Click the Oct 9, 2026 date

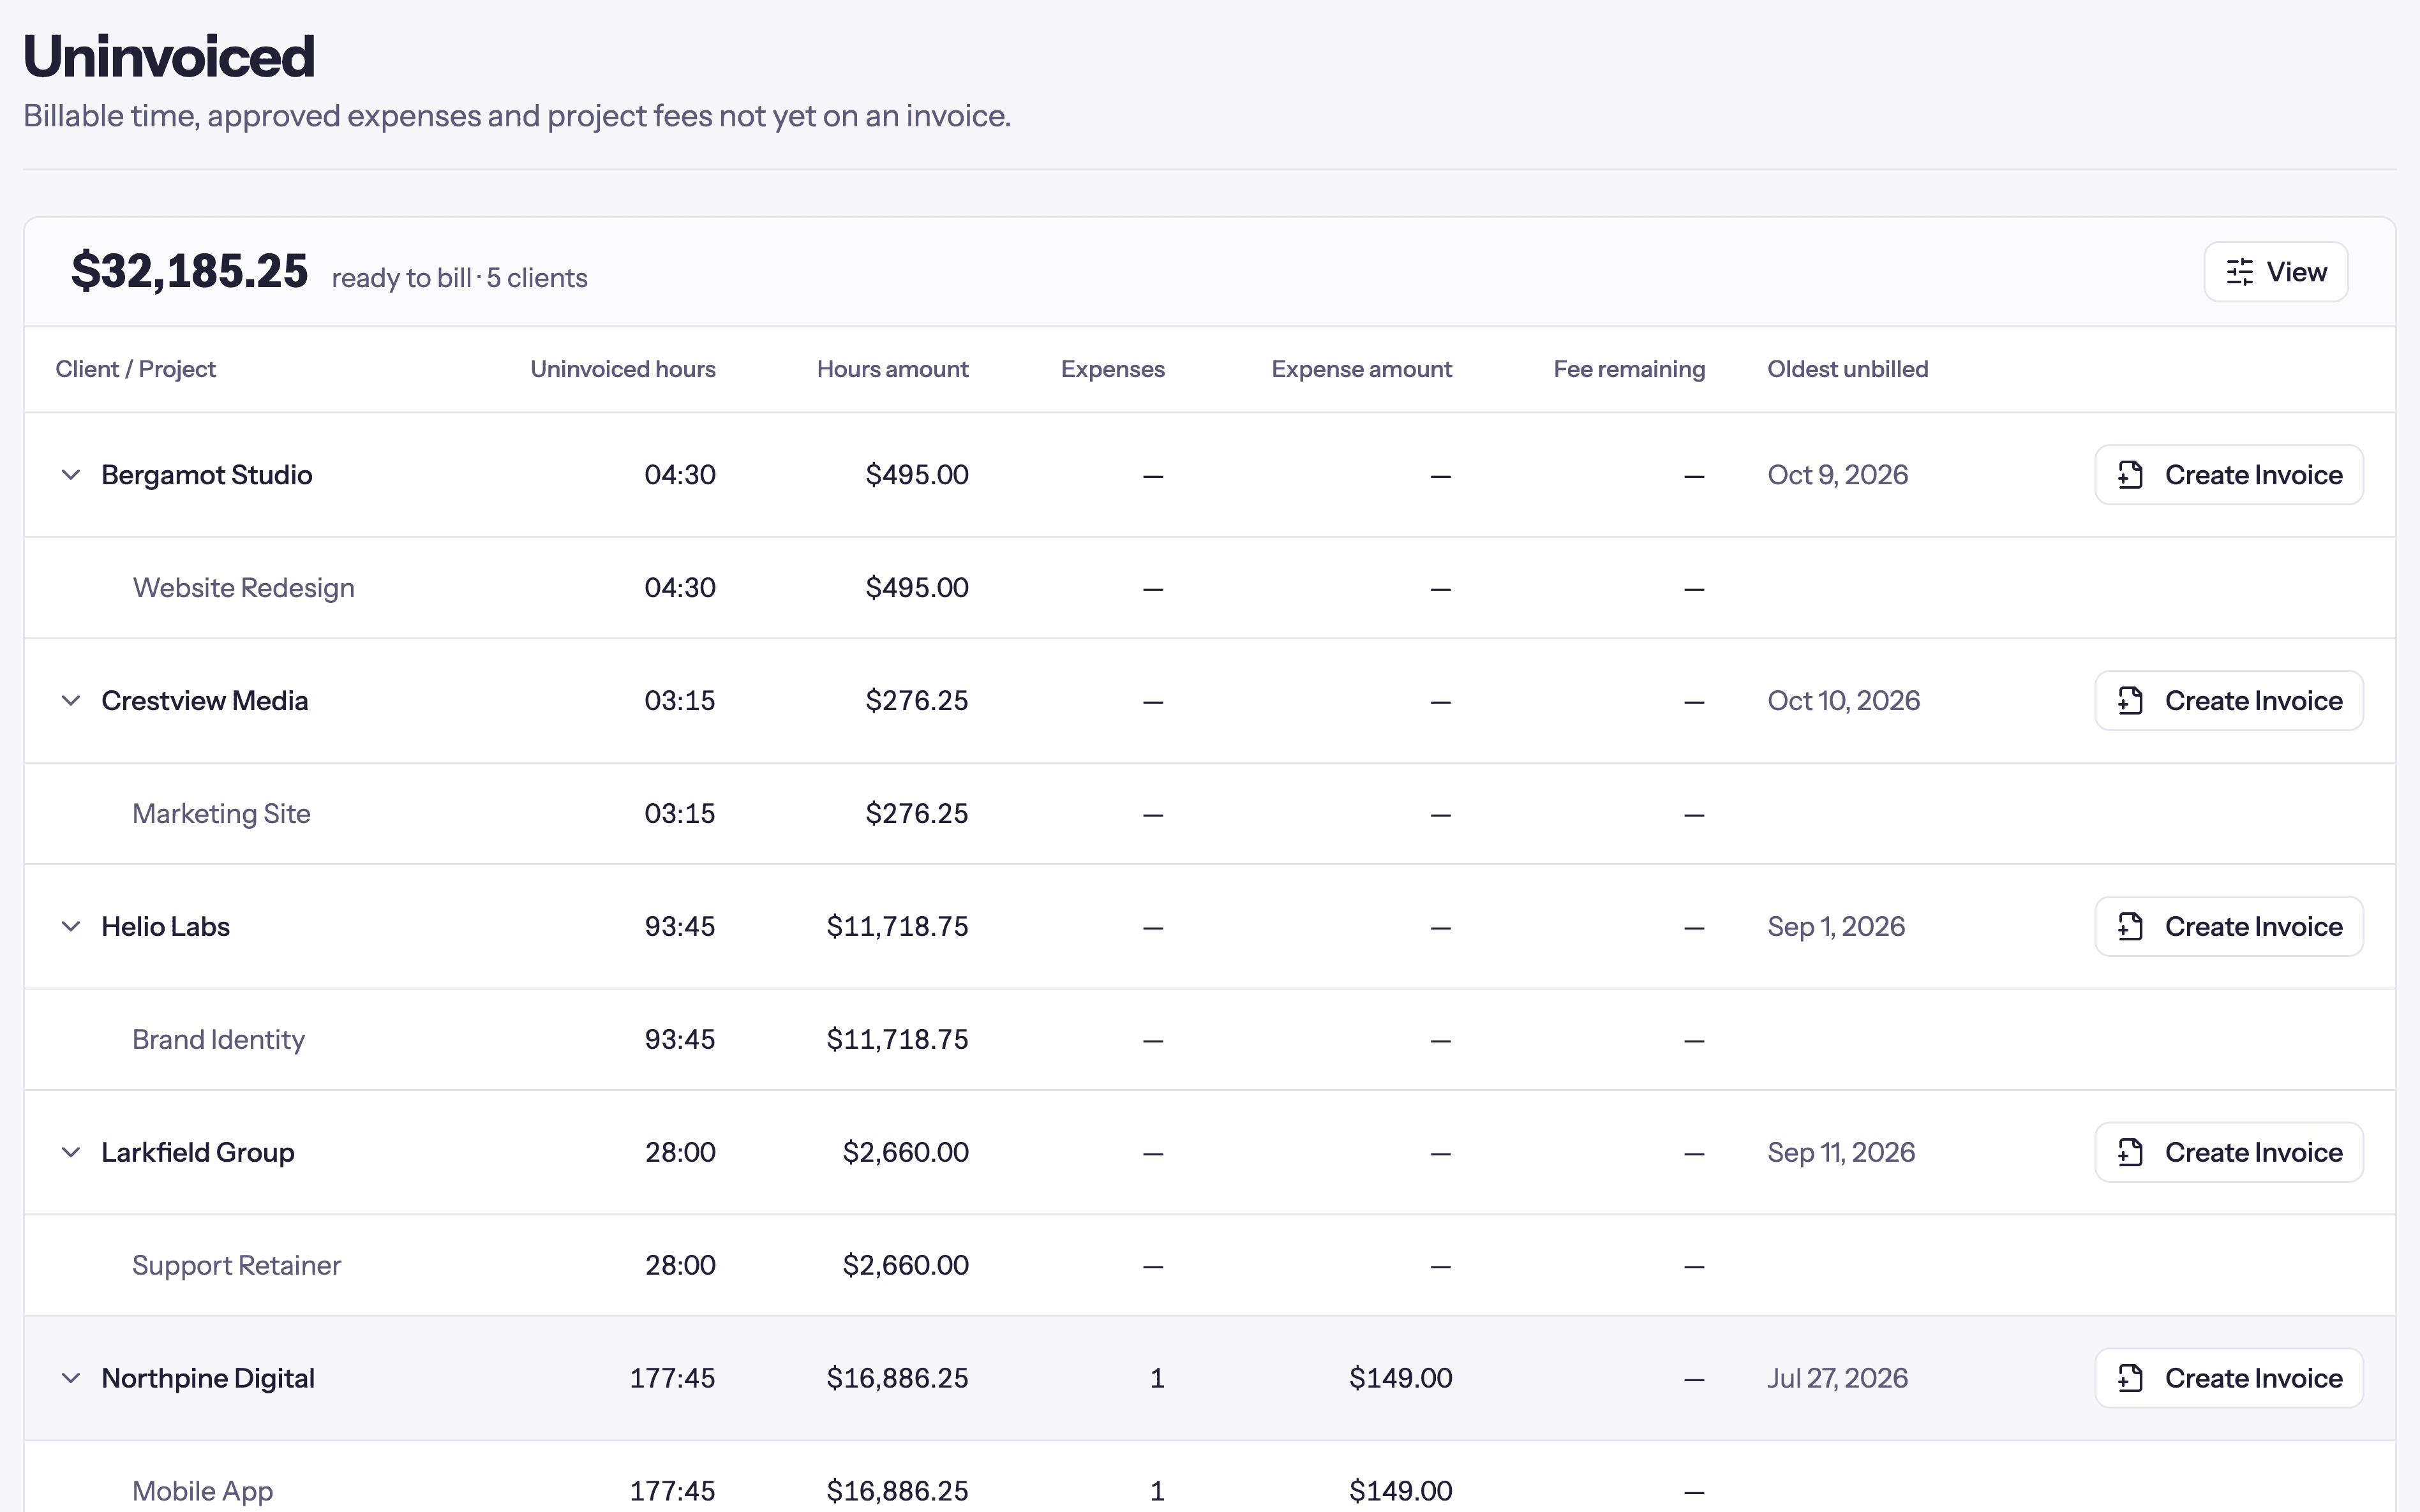pyautogui.click(x=1837, y=475)
